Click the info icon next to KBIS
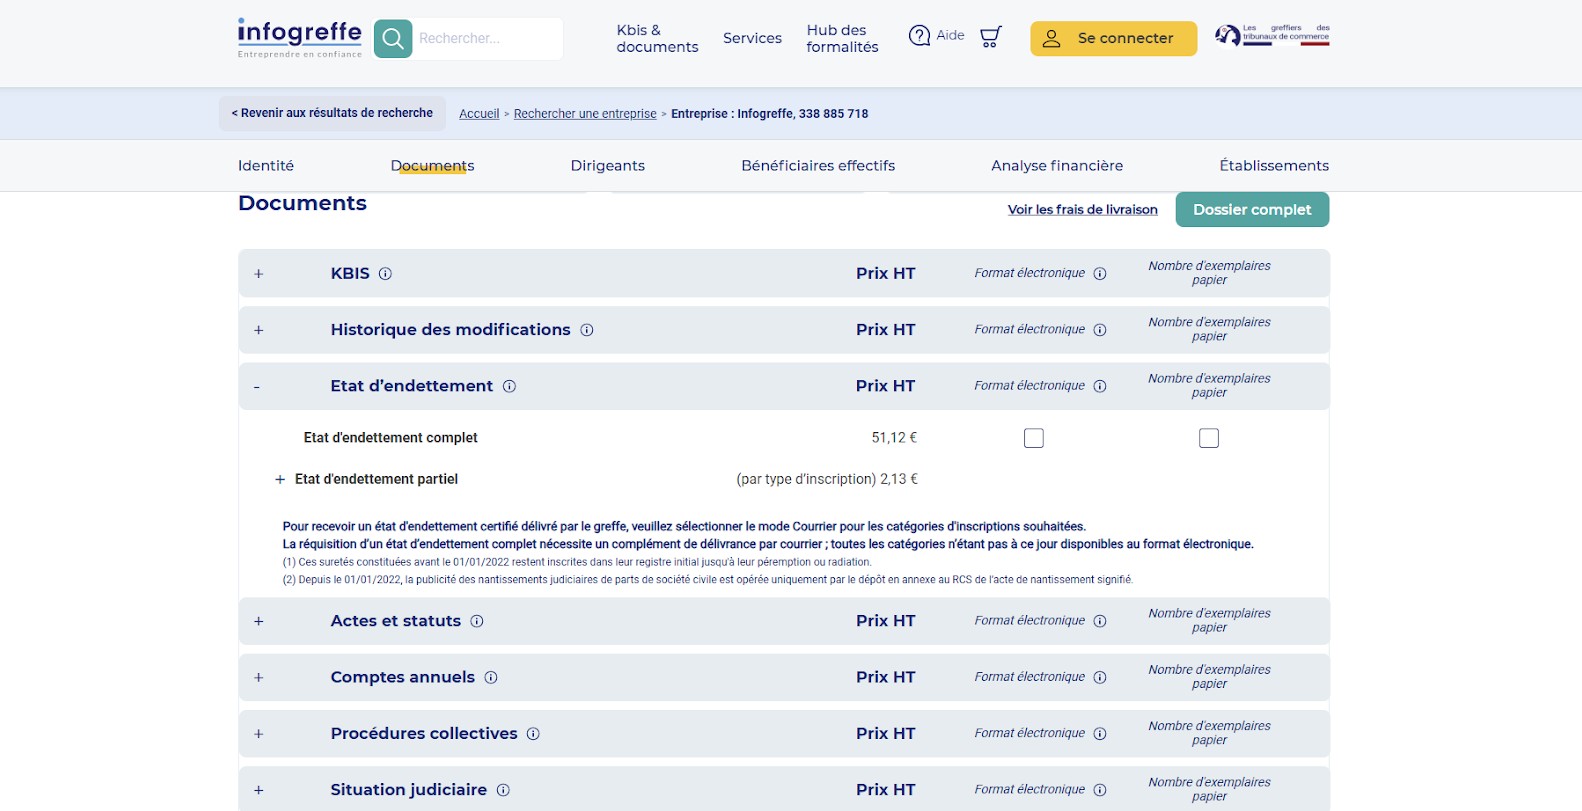The image size is (1582, 811). [385, 274]
